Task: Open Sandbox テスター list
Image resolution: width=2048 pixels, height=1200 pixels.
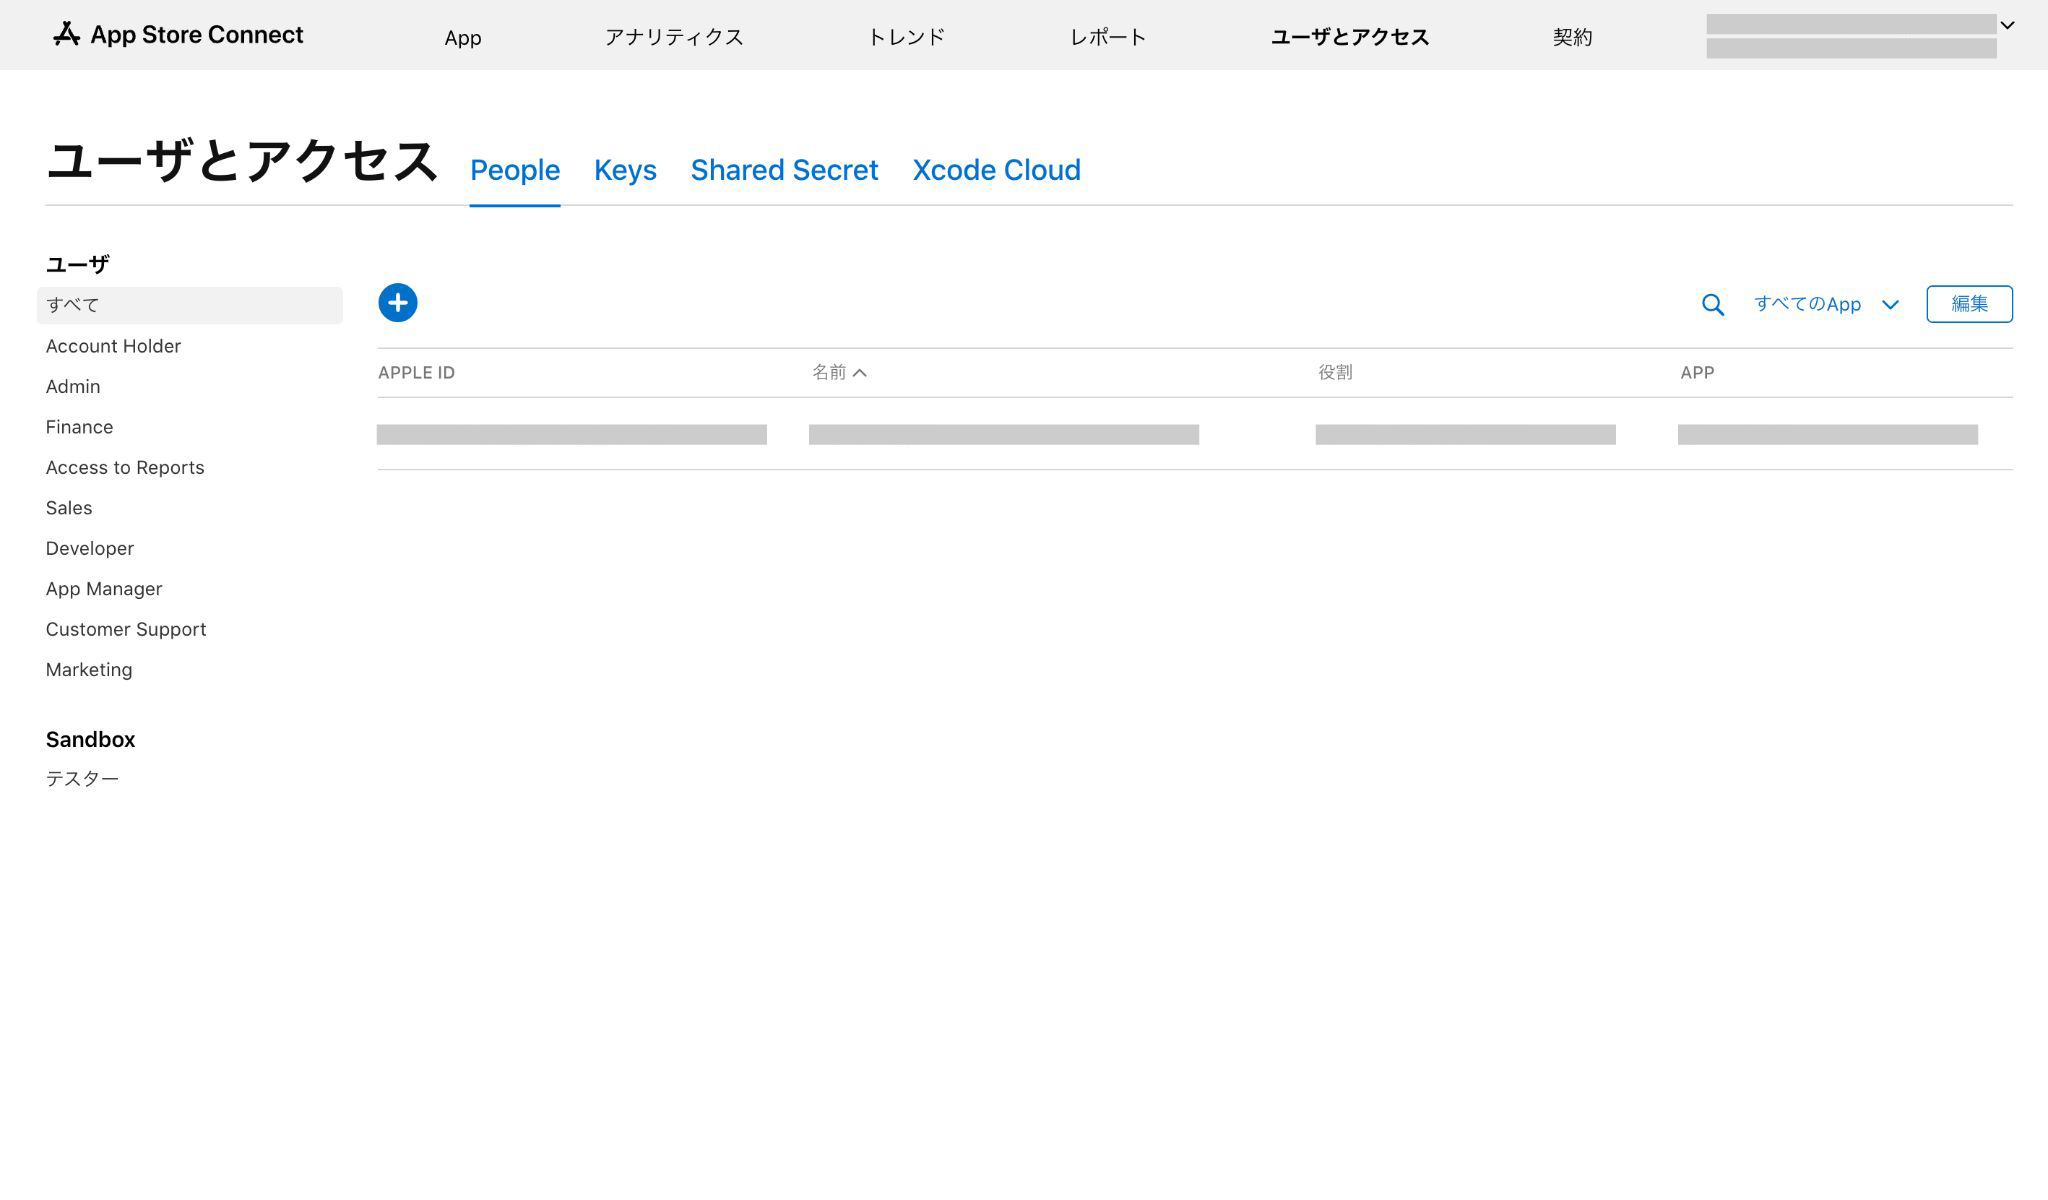Action: tap(82, 779)
